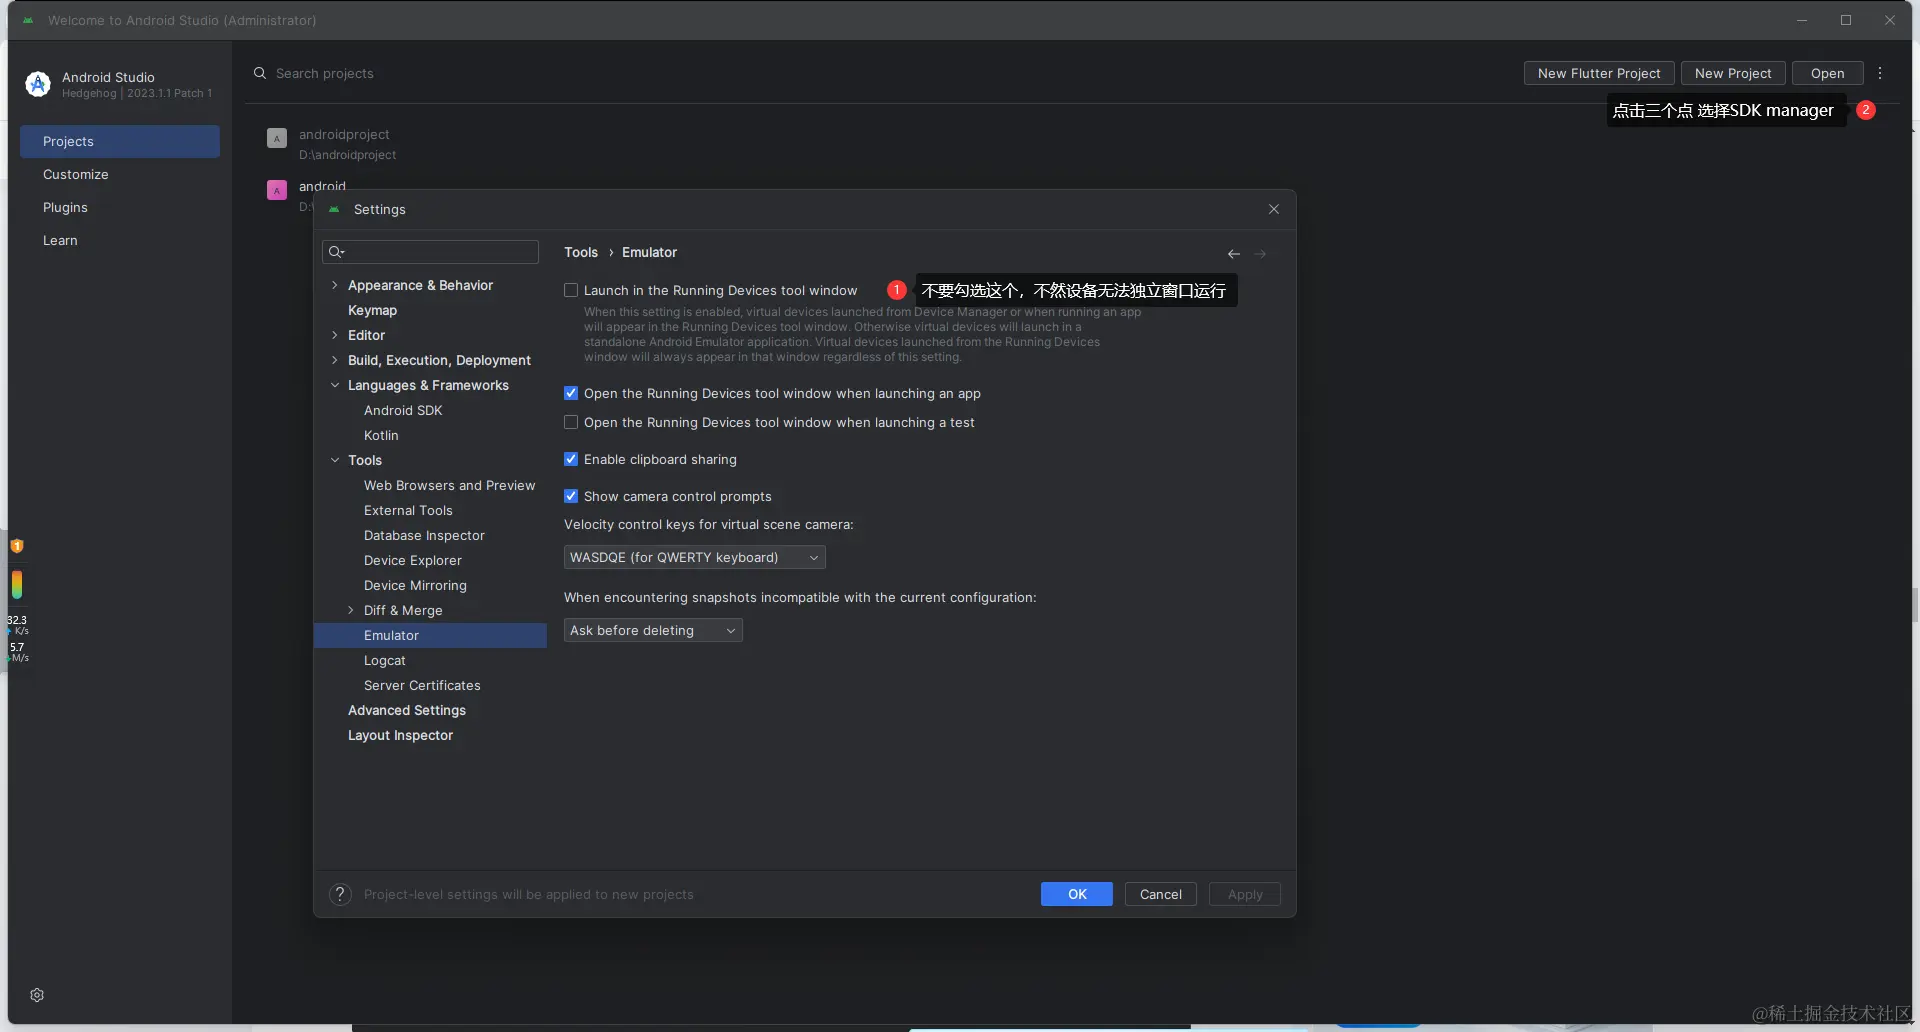Viewport: 1920px width, 1032px height.
Task: Click the OK button in Settings
Action: coord(1077,894)
